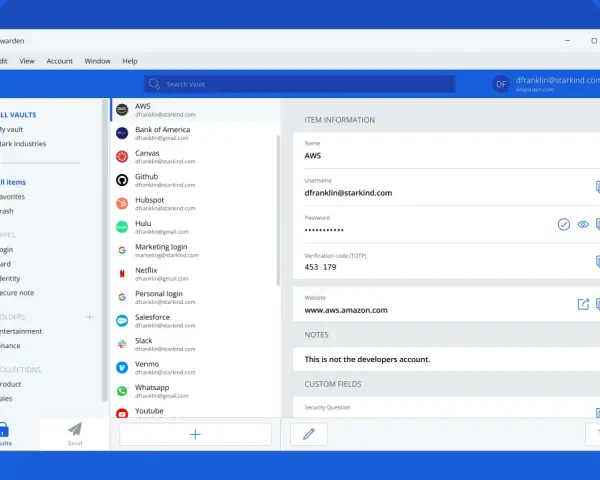Add a new vault item with plus button
Screen dimensions: 600x480
[195, 434]
